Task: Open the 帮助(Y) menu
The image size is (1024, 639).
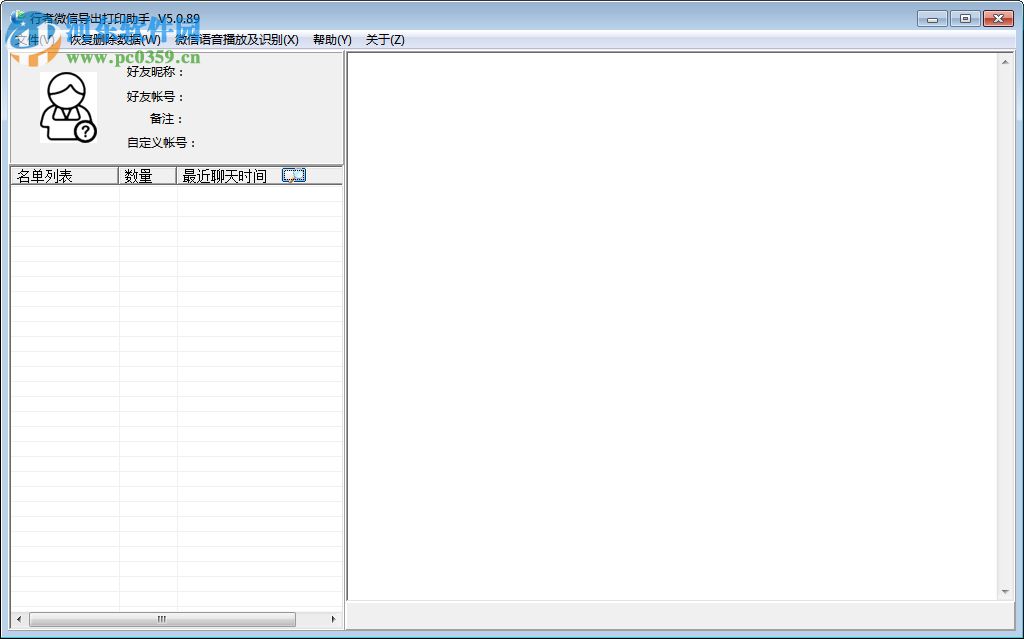Action: (332, 40)
